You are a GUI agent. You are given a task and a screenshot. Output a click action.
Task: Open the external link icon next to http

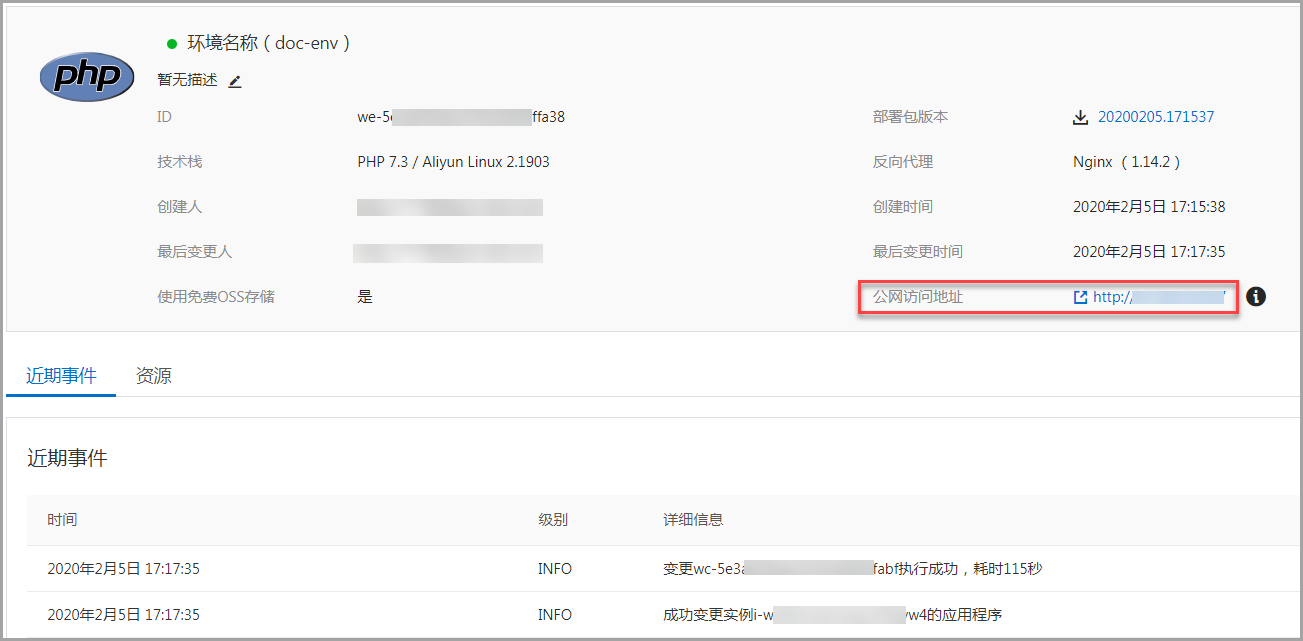[1080, 297]
